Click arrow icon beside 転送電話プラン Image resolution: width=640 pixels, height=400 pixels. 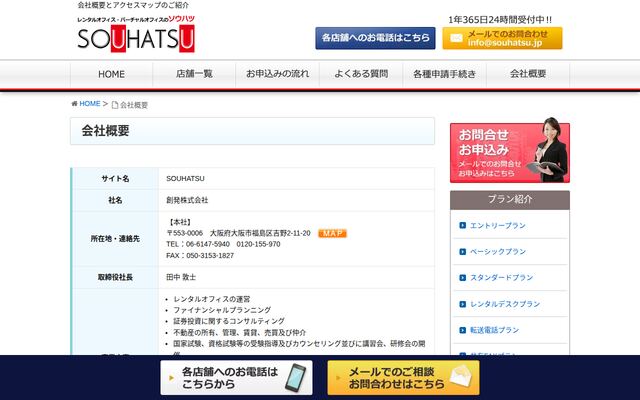coord(462,330)
